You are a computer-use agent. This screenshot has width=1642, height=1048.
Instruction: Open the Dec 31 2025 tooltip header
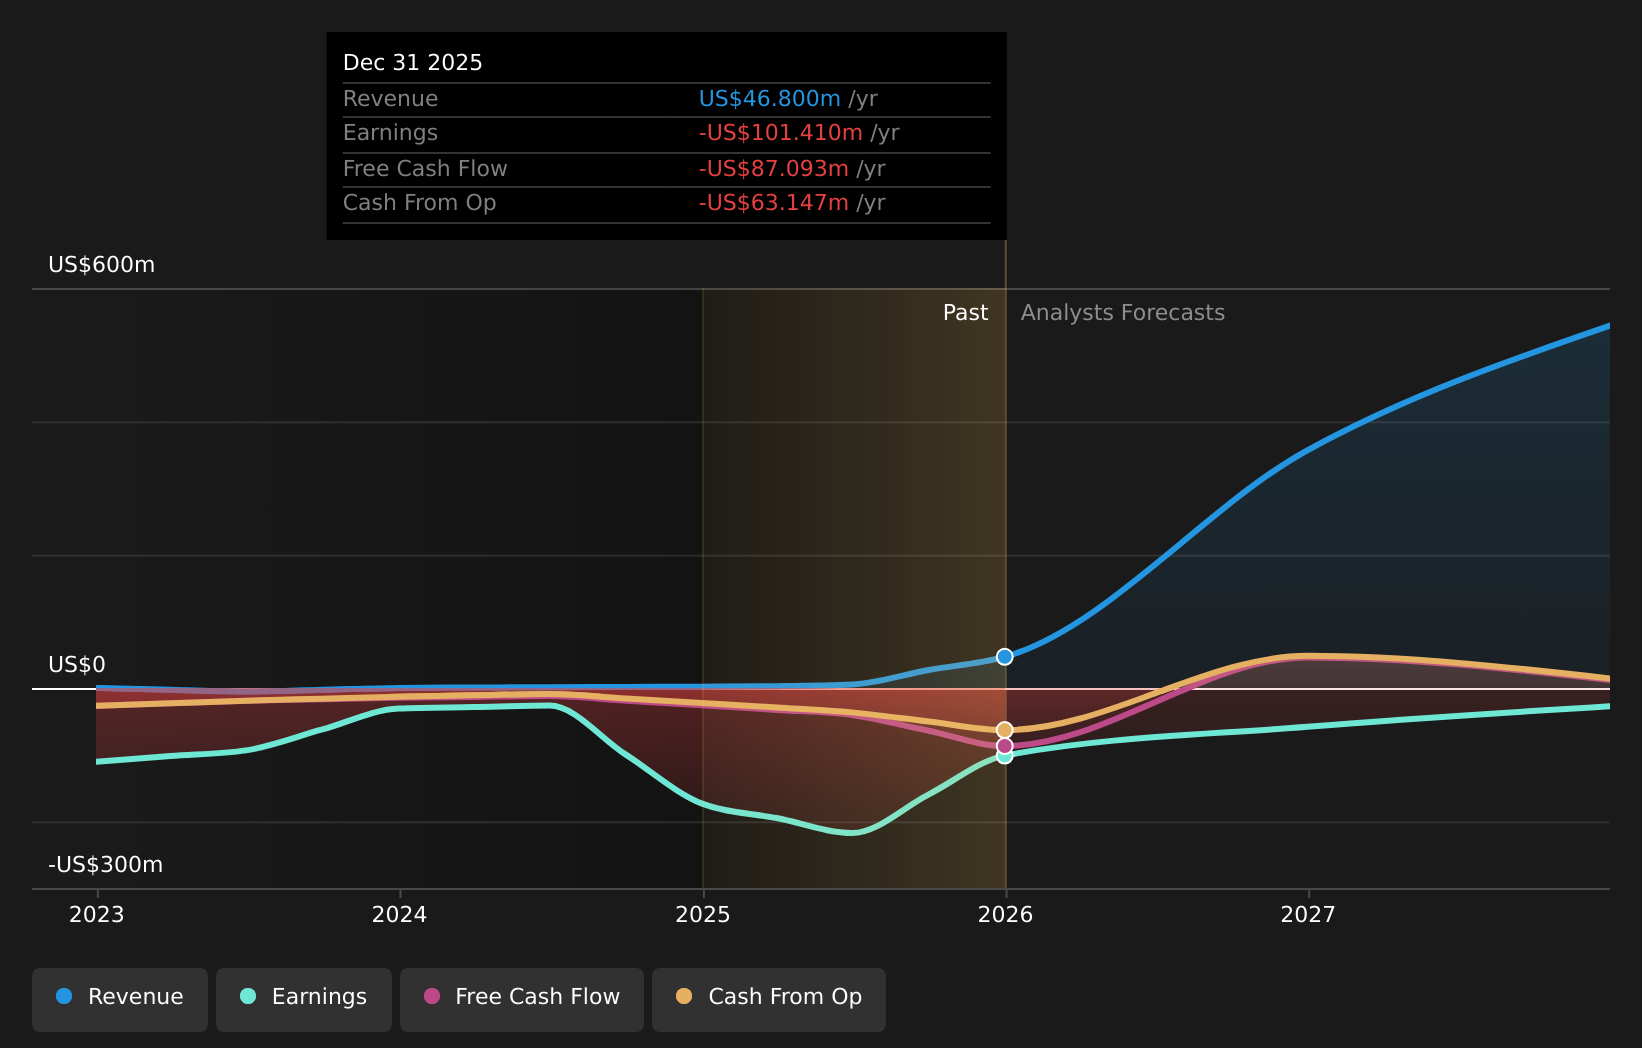point(412,61)
